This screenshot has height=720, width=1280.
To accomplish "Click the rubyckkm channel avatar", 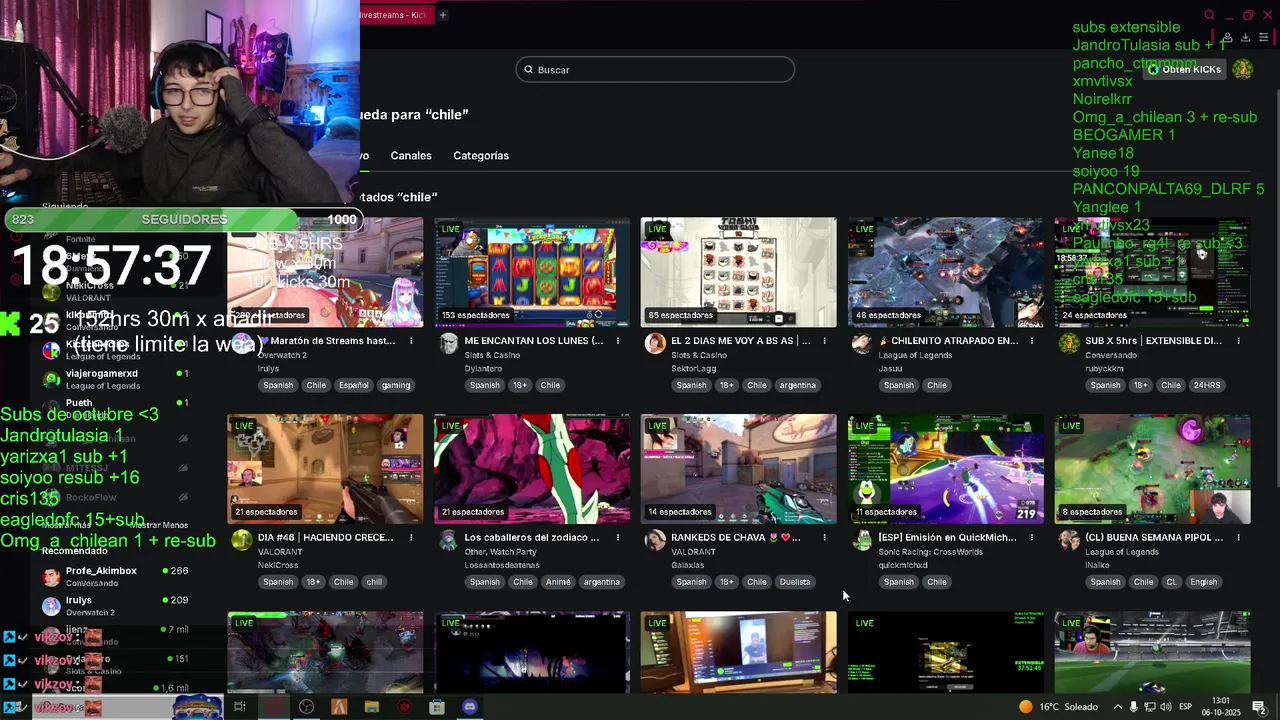I will (1069, 344).
